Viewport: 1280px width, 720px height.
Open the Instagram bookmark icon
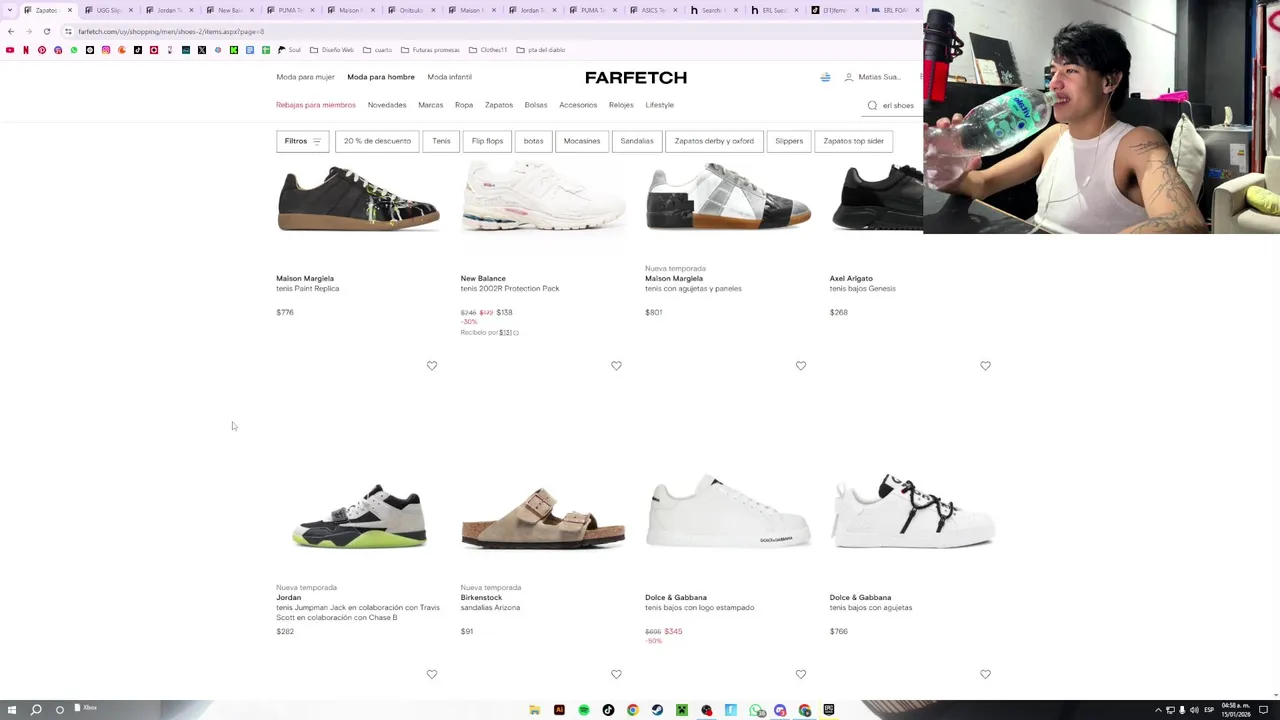[105, 50]
